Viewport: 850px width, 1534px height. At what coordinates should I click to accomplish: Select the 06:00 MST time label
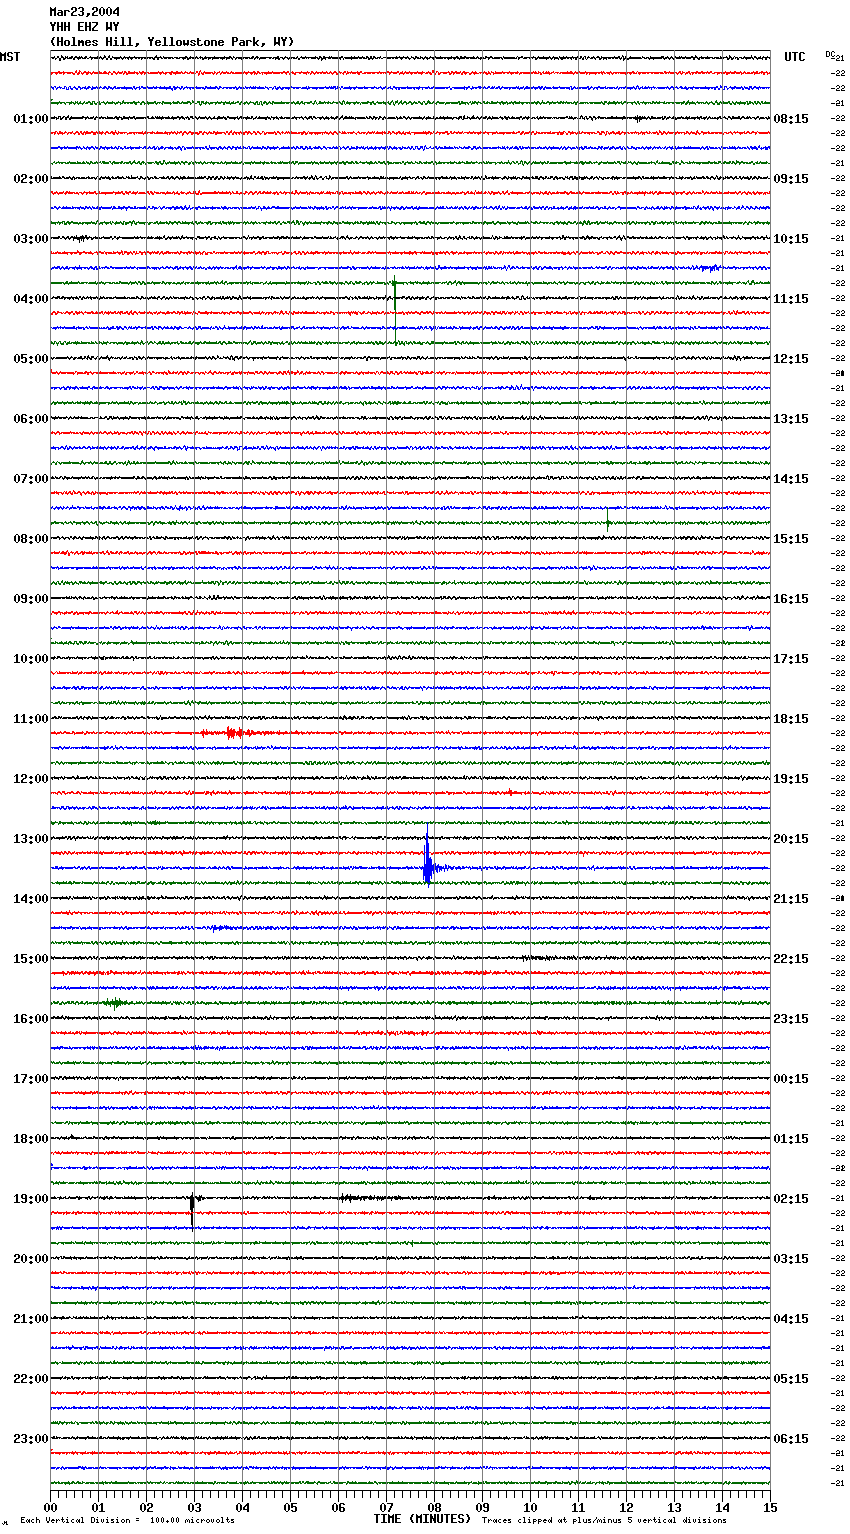(31, 419)
